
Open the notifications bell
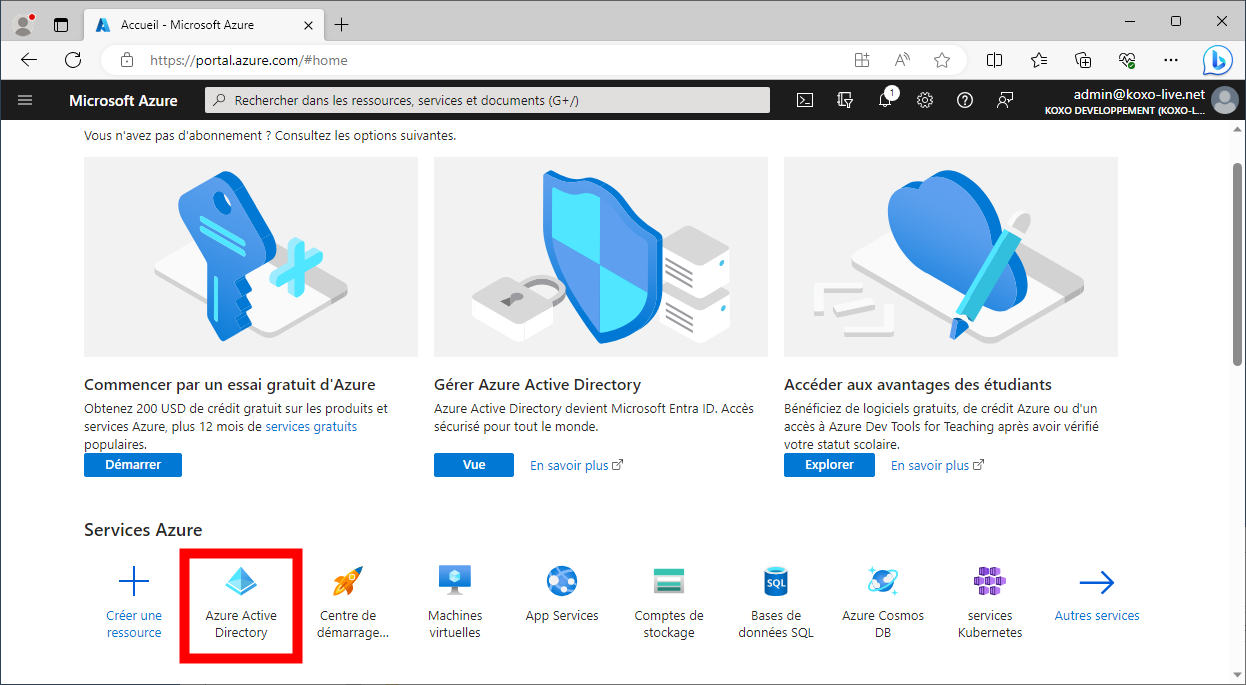pyautogui.click(x=885, y=100)
